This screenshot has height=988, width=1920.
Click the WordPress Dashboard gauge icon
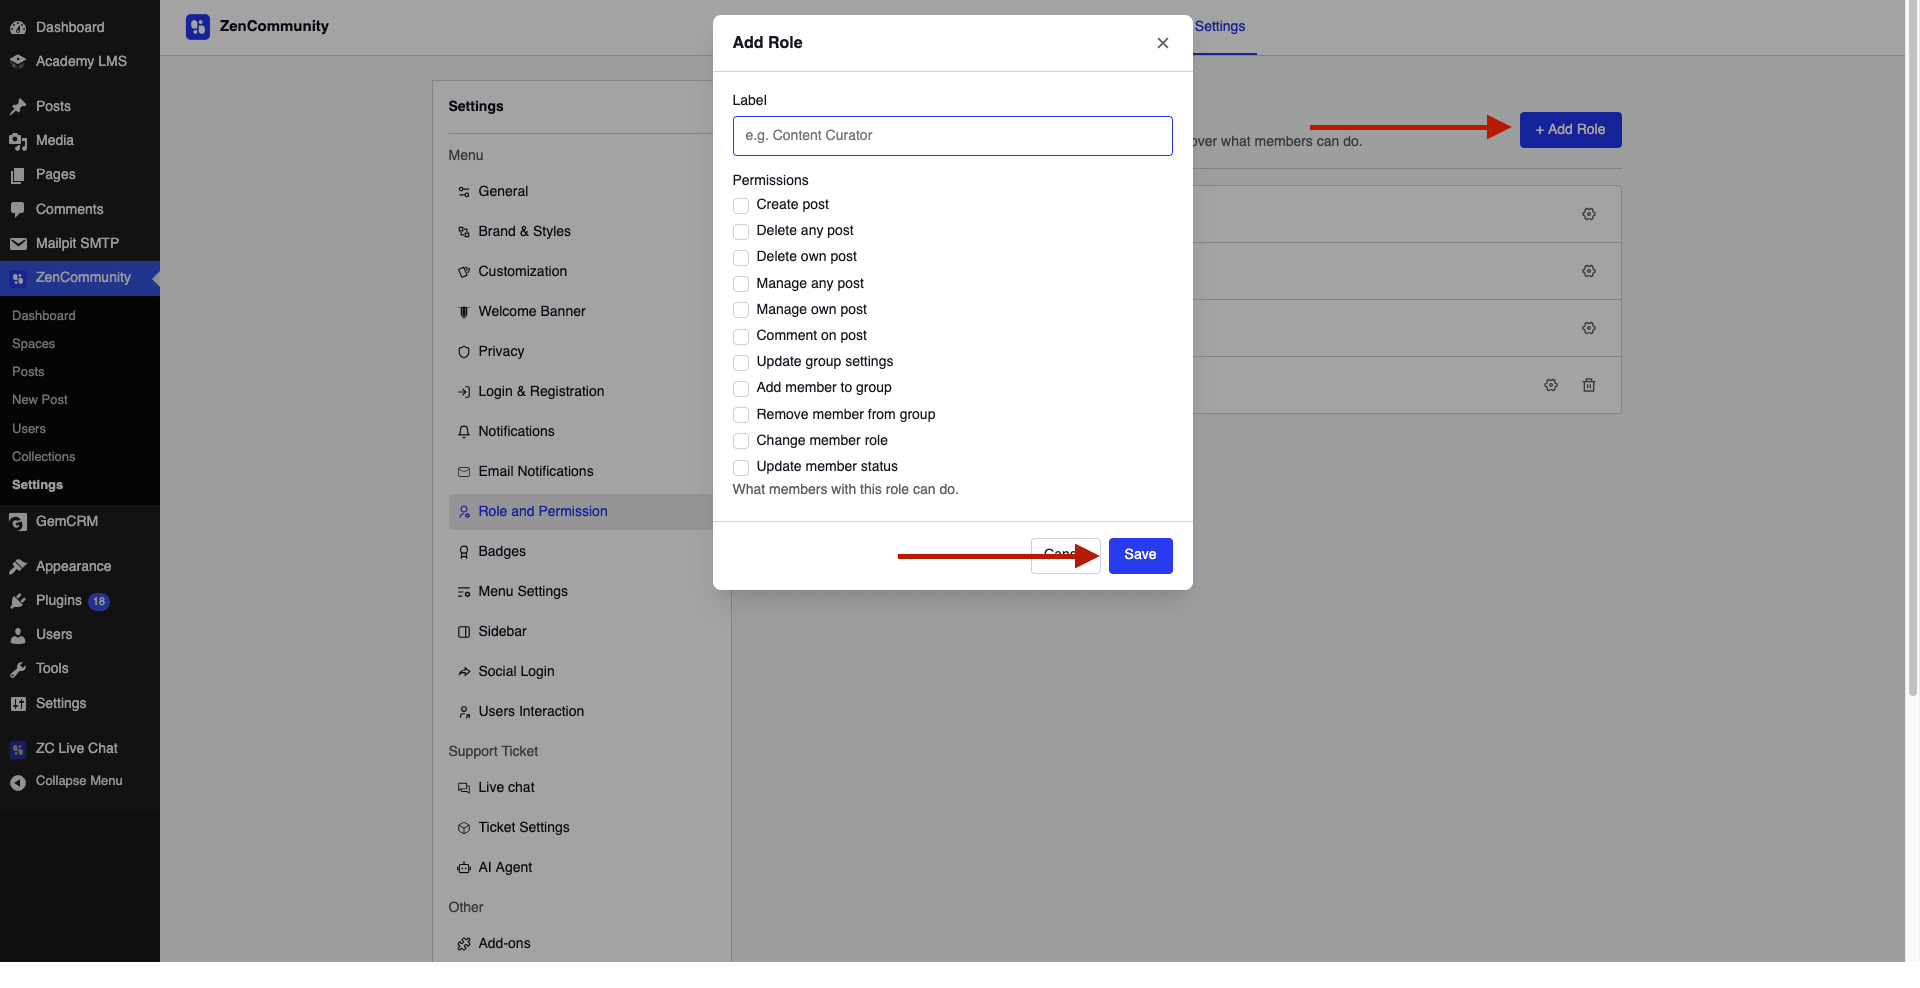point(18,28)
